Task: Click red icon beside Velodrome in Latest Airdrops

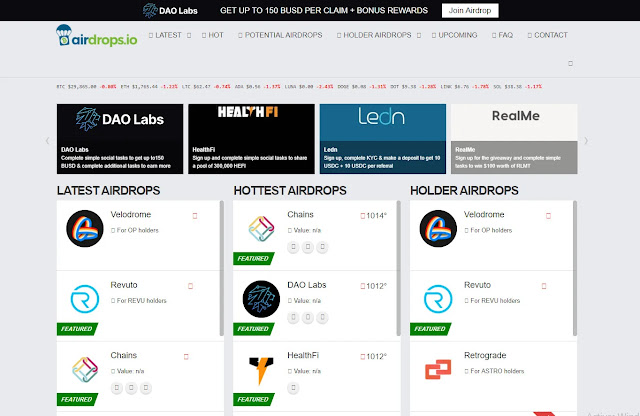Action: pyautogui.click(x=195, y=216)
